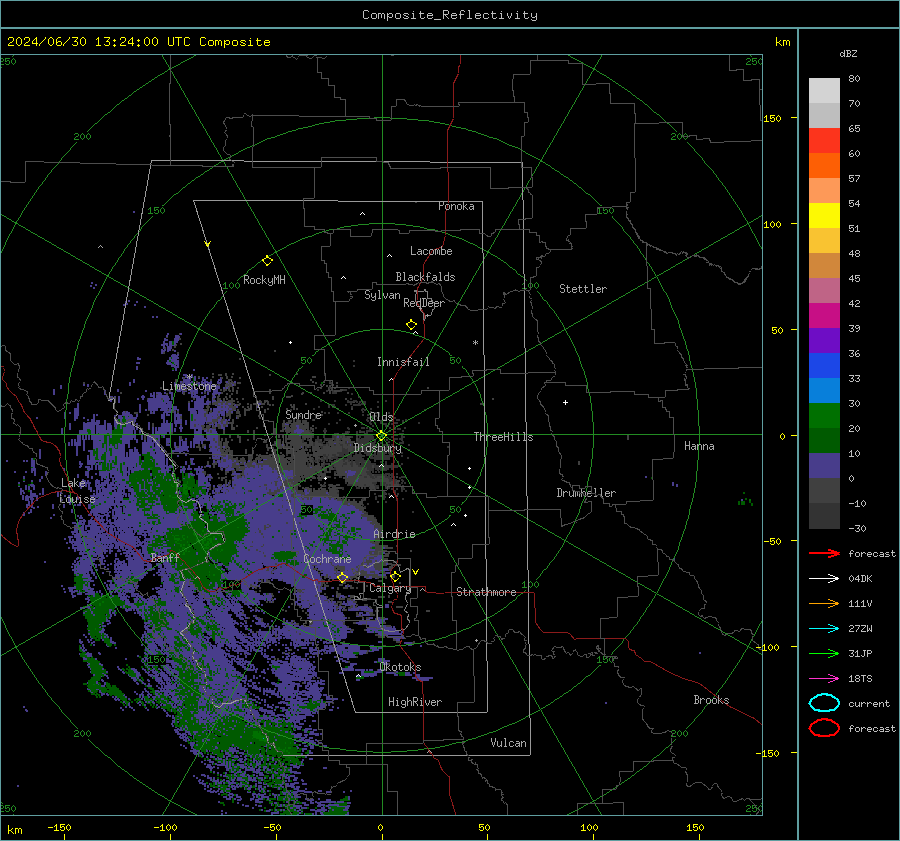Select the Innisfail town label
Viewport: 900px width, 841px height.
click(x=403, y=362)
